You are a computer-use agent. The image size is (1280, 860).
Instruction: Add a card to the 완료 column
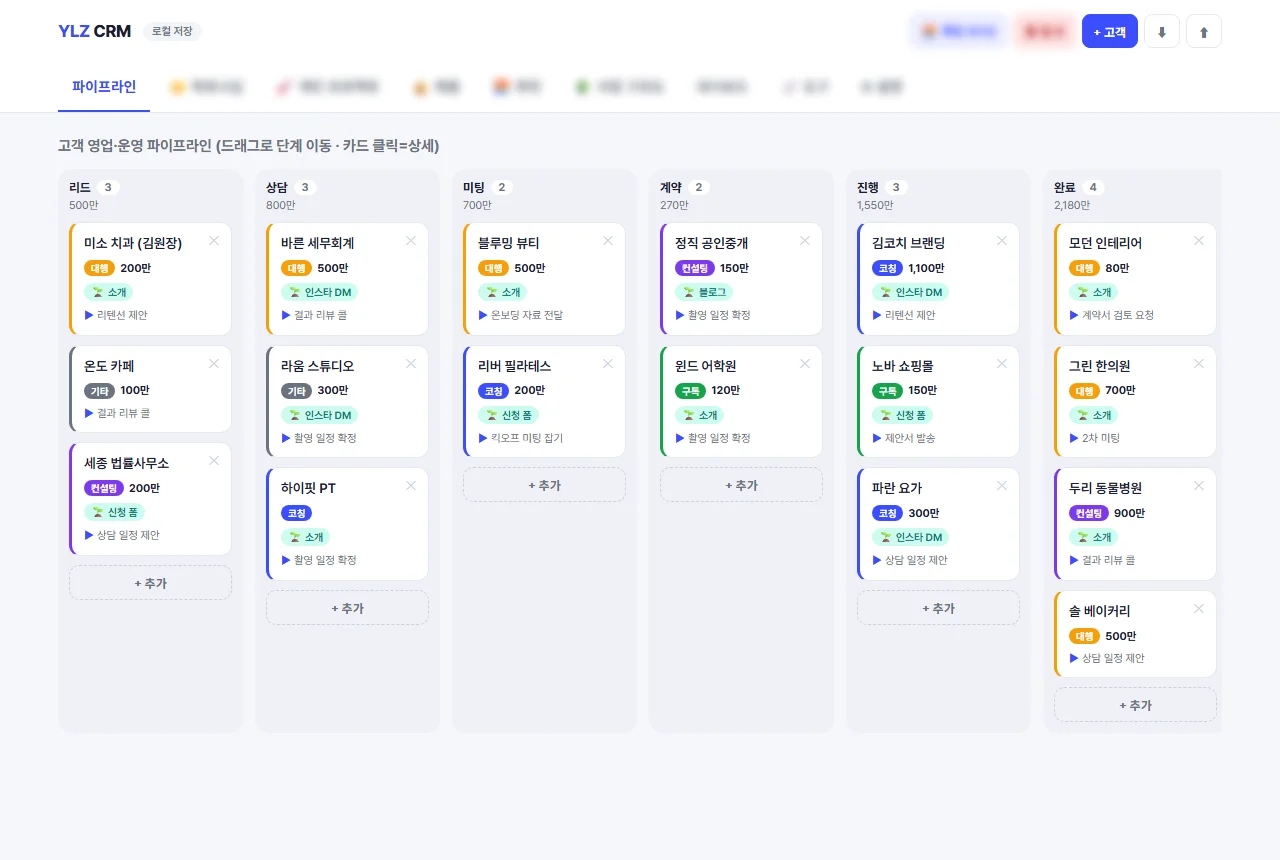(x=1135, y=705)
